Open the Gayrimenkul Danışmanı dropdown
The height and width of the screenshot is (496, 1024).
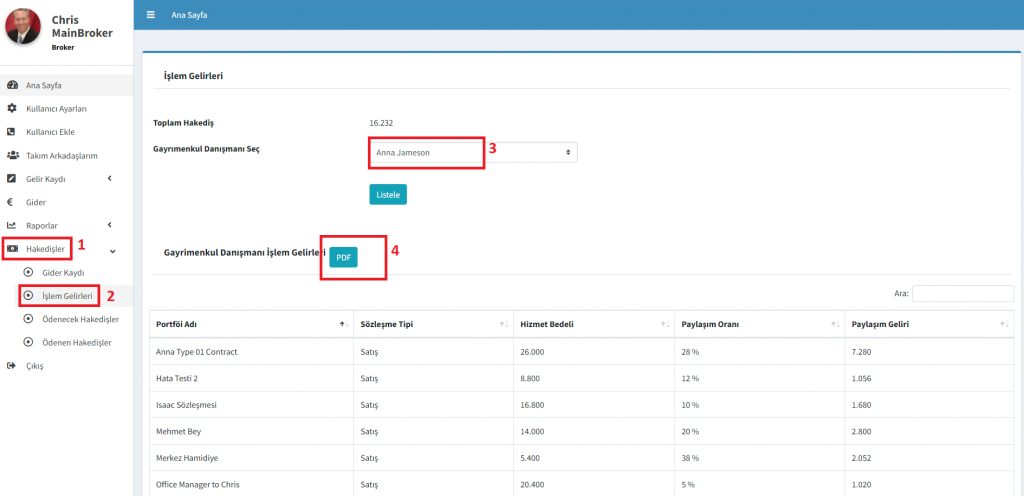tap(472, 152)
